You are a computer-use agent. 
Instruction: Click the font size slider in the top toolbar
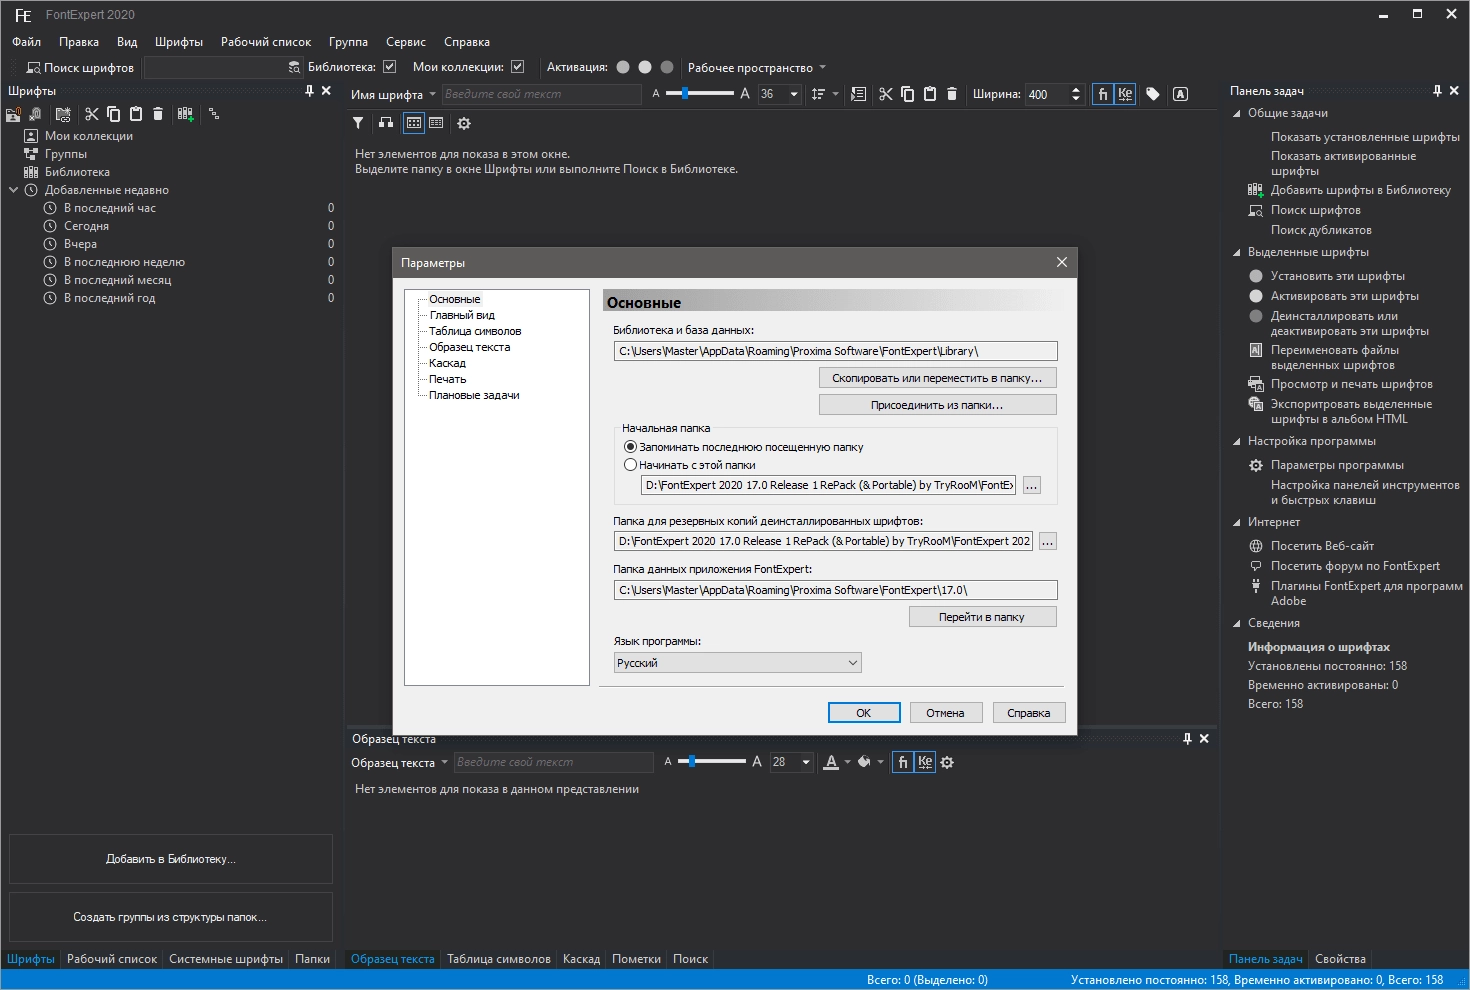pyautogui.click(x=699, y=93)
